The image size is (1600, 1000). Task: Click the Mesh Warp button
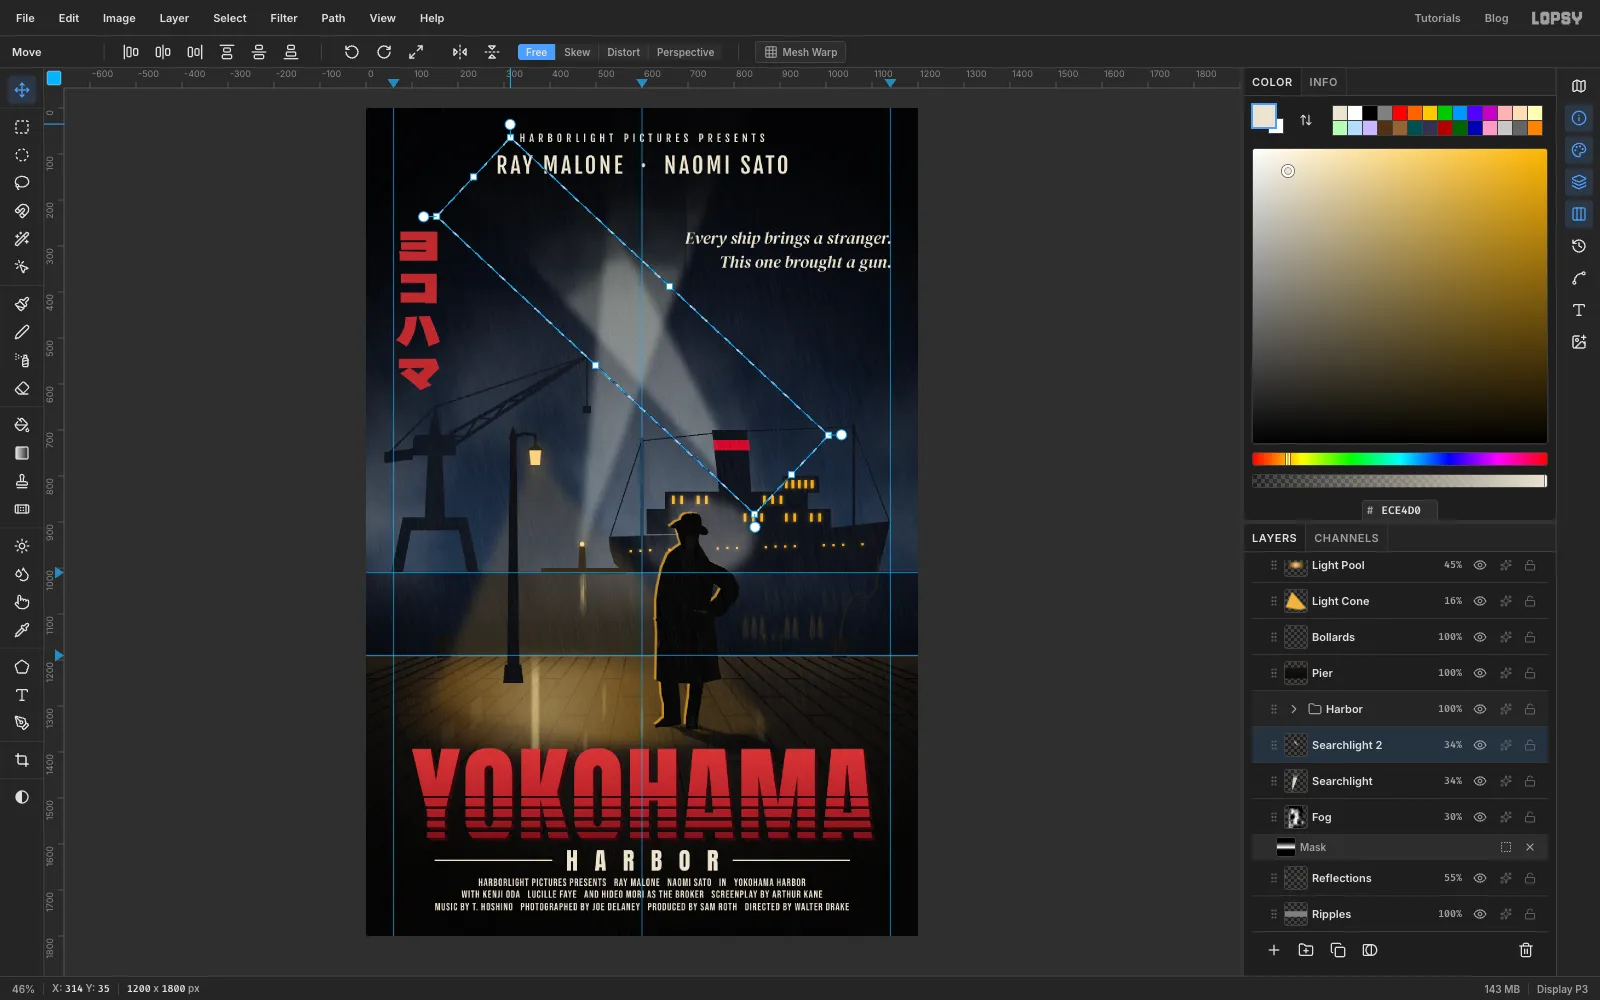click(x=801, y=52)
